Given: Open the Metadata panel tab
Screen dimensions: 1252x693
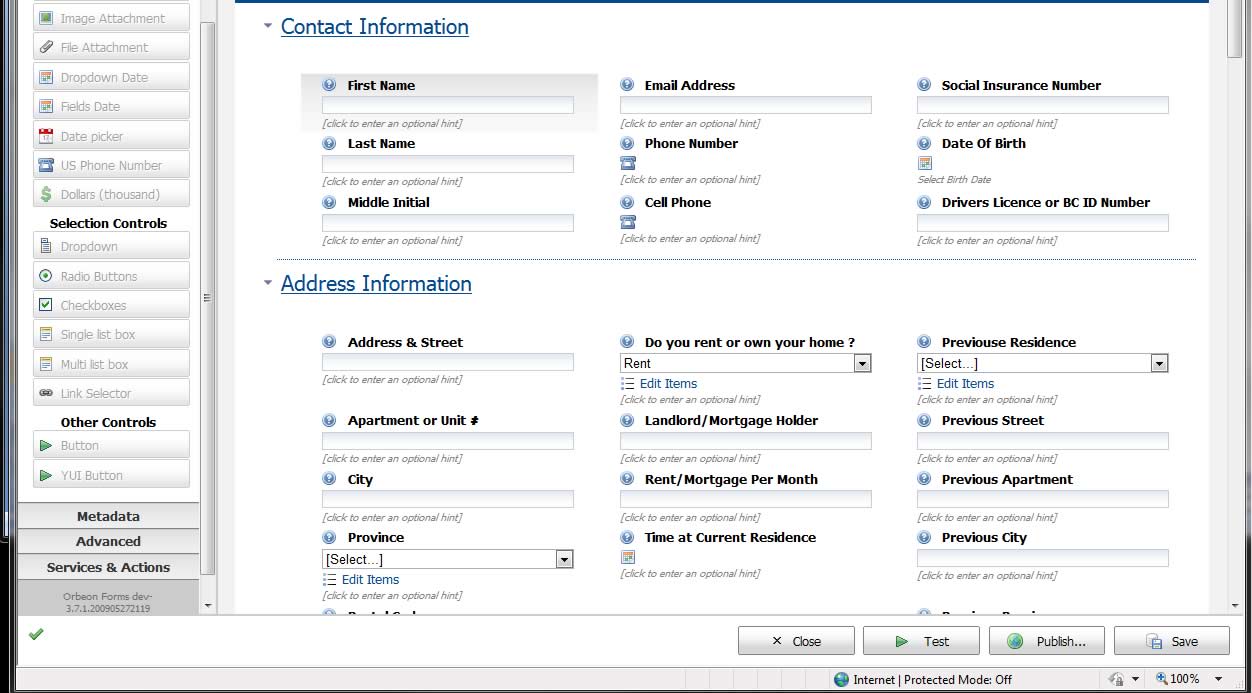Looking at the screenshot, I should (108, 516).
